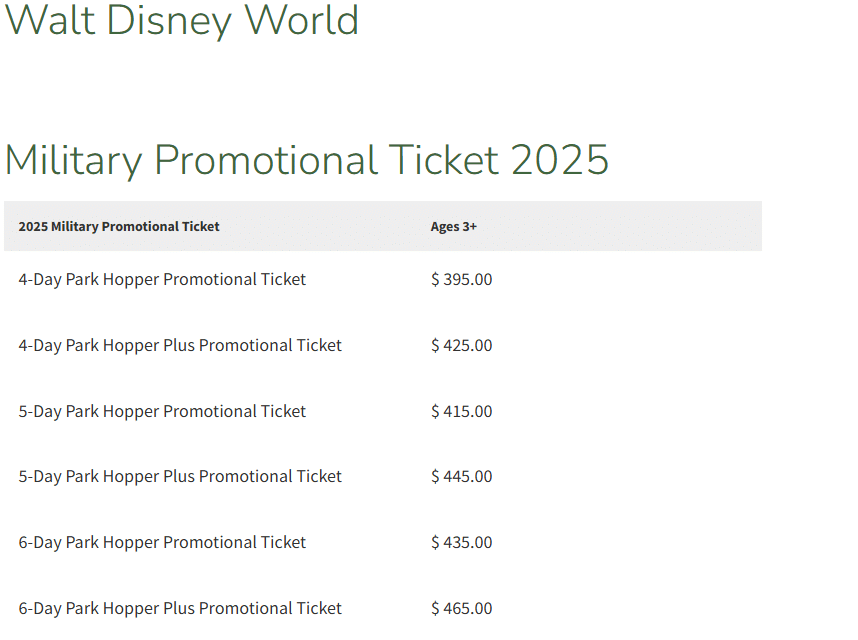The width and height of the screenshot is (858, 640).
Task: Click the word "Military" in the large heading
Action: coord(73,160)
